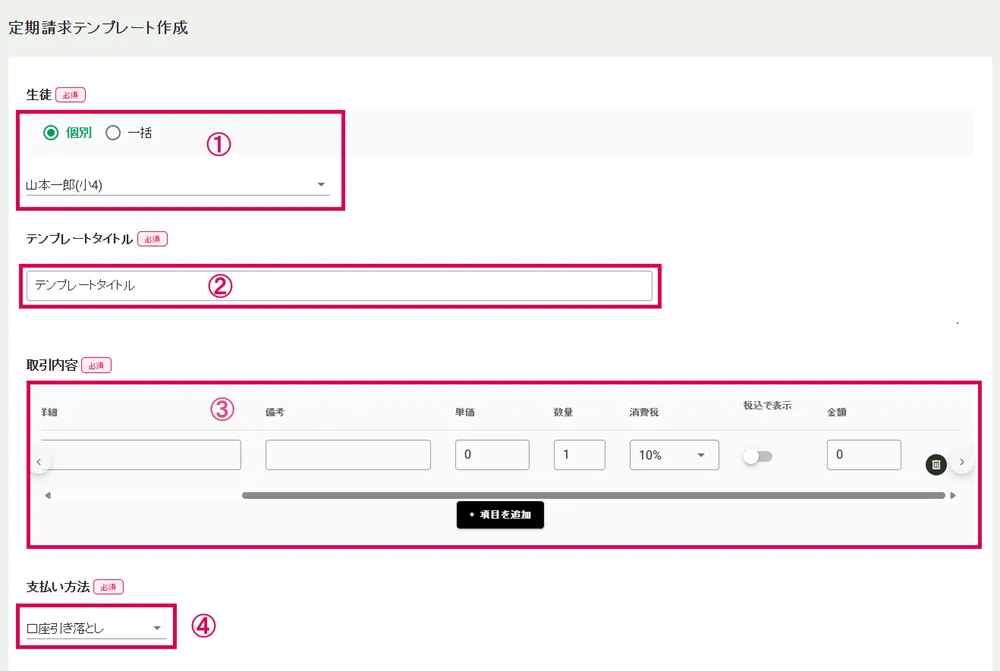The width and height of the screenshot is (1000, 671).
Task: Click the horizontal scrollbar right arrow
Action: (x=953, y=495)
